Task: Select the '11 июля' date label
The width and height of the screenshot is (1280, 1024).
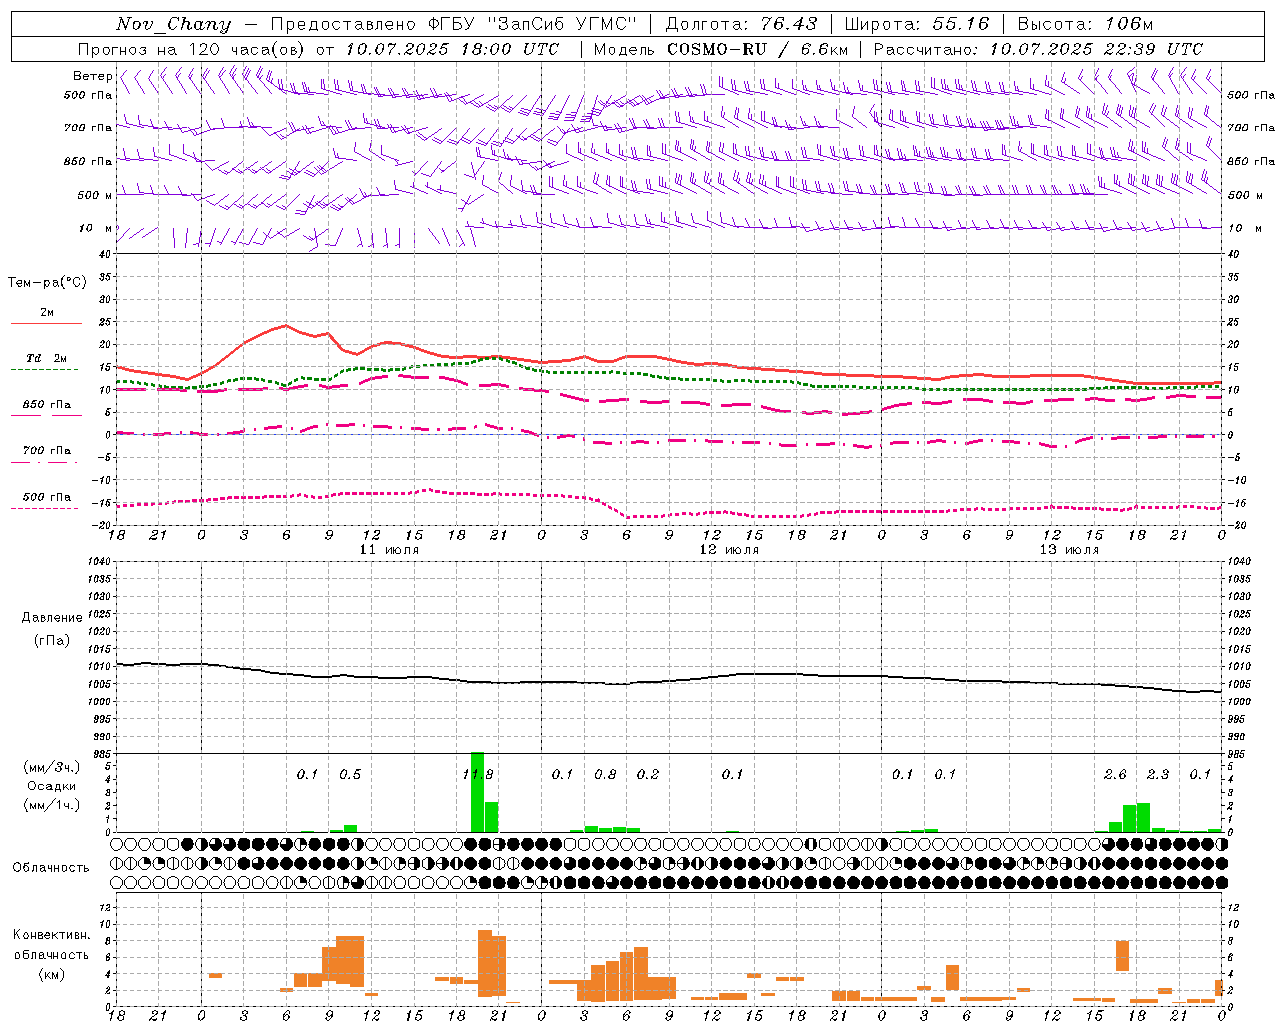Action: (x=390, y=550)
